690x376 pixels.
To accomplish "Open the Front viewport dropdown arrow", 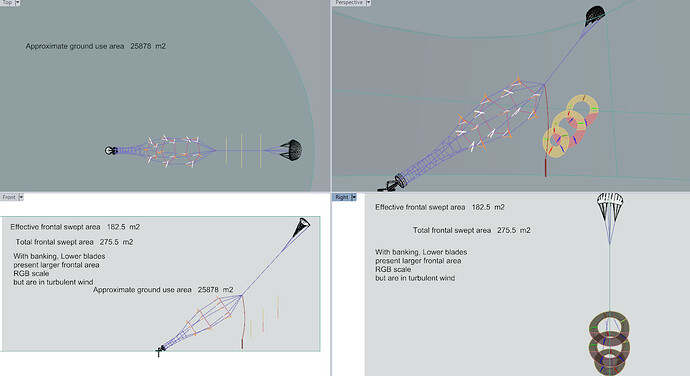I will (x=21, y=197).
